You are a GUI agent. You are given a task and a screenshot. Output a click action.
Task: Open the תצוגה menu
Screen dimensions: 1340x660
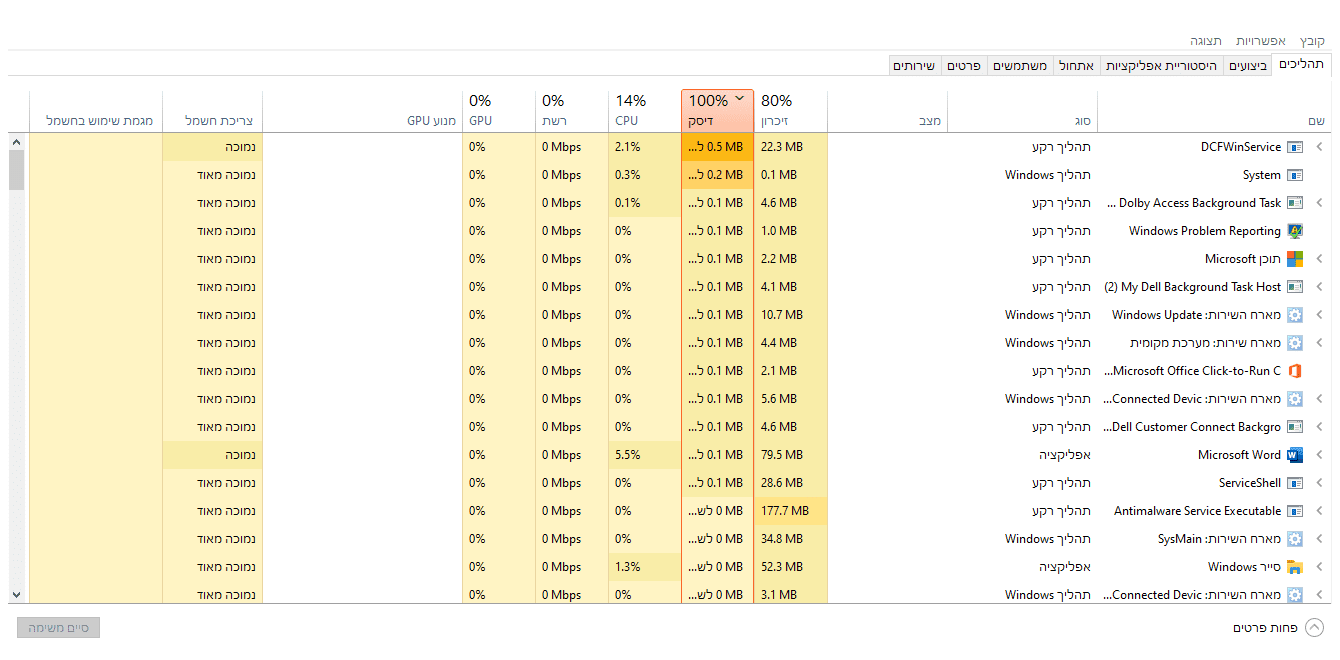point(1206,41)
